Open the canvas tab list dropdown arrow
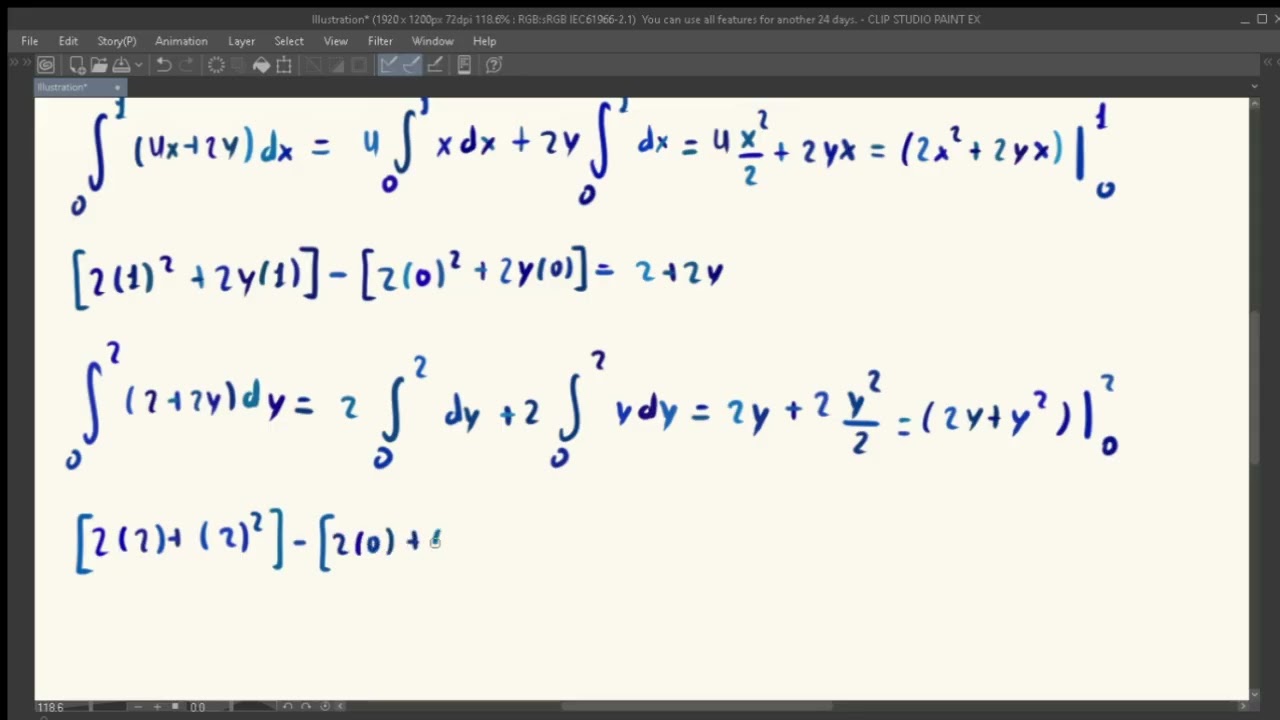Screen dimensions: 1280x720 1254,87
